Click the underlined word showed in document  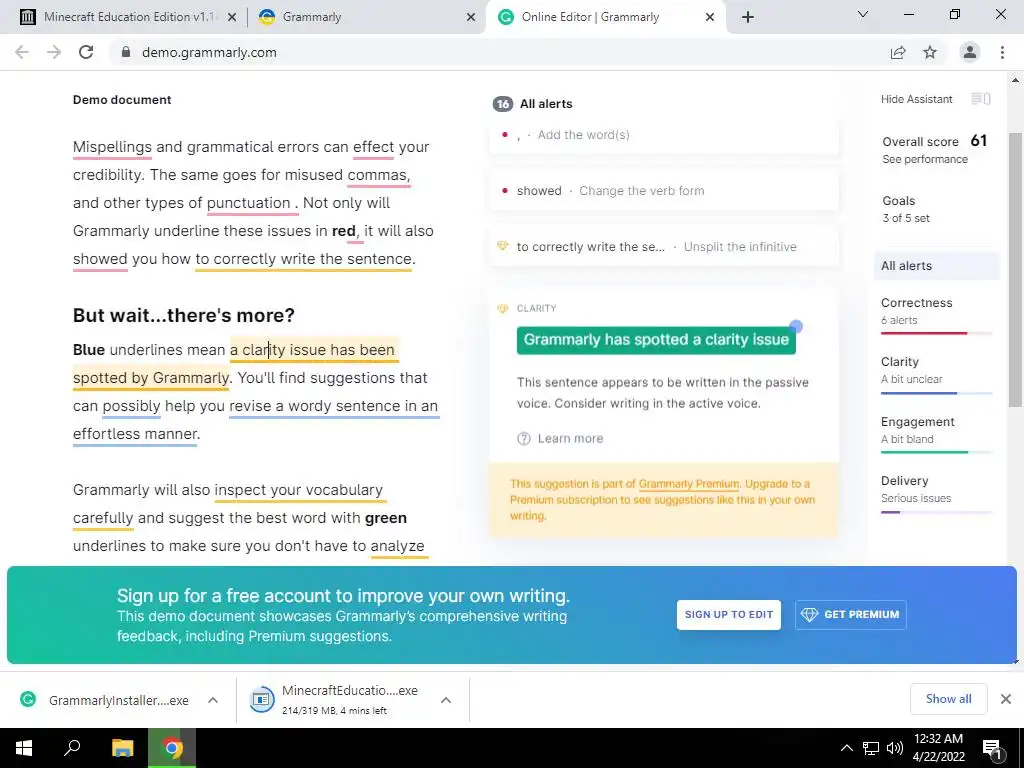pyautogui.click(x=100, y=259)
